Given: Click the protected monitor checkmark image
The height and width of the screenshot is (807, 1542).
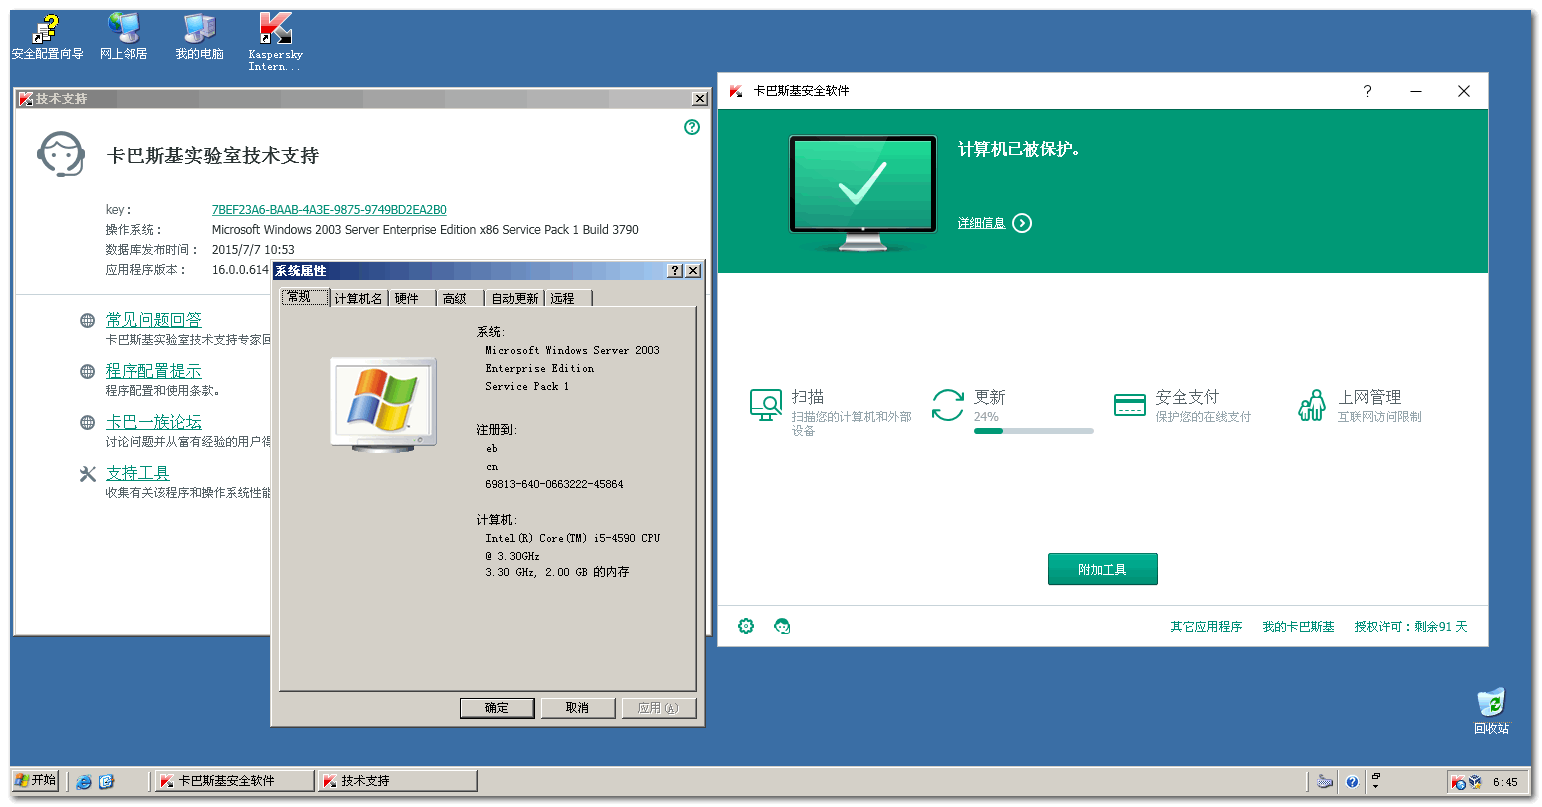Looking at the screenshot, I should tap(863, 193).
